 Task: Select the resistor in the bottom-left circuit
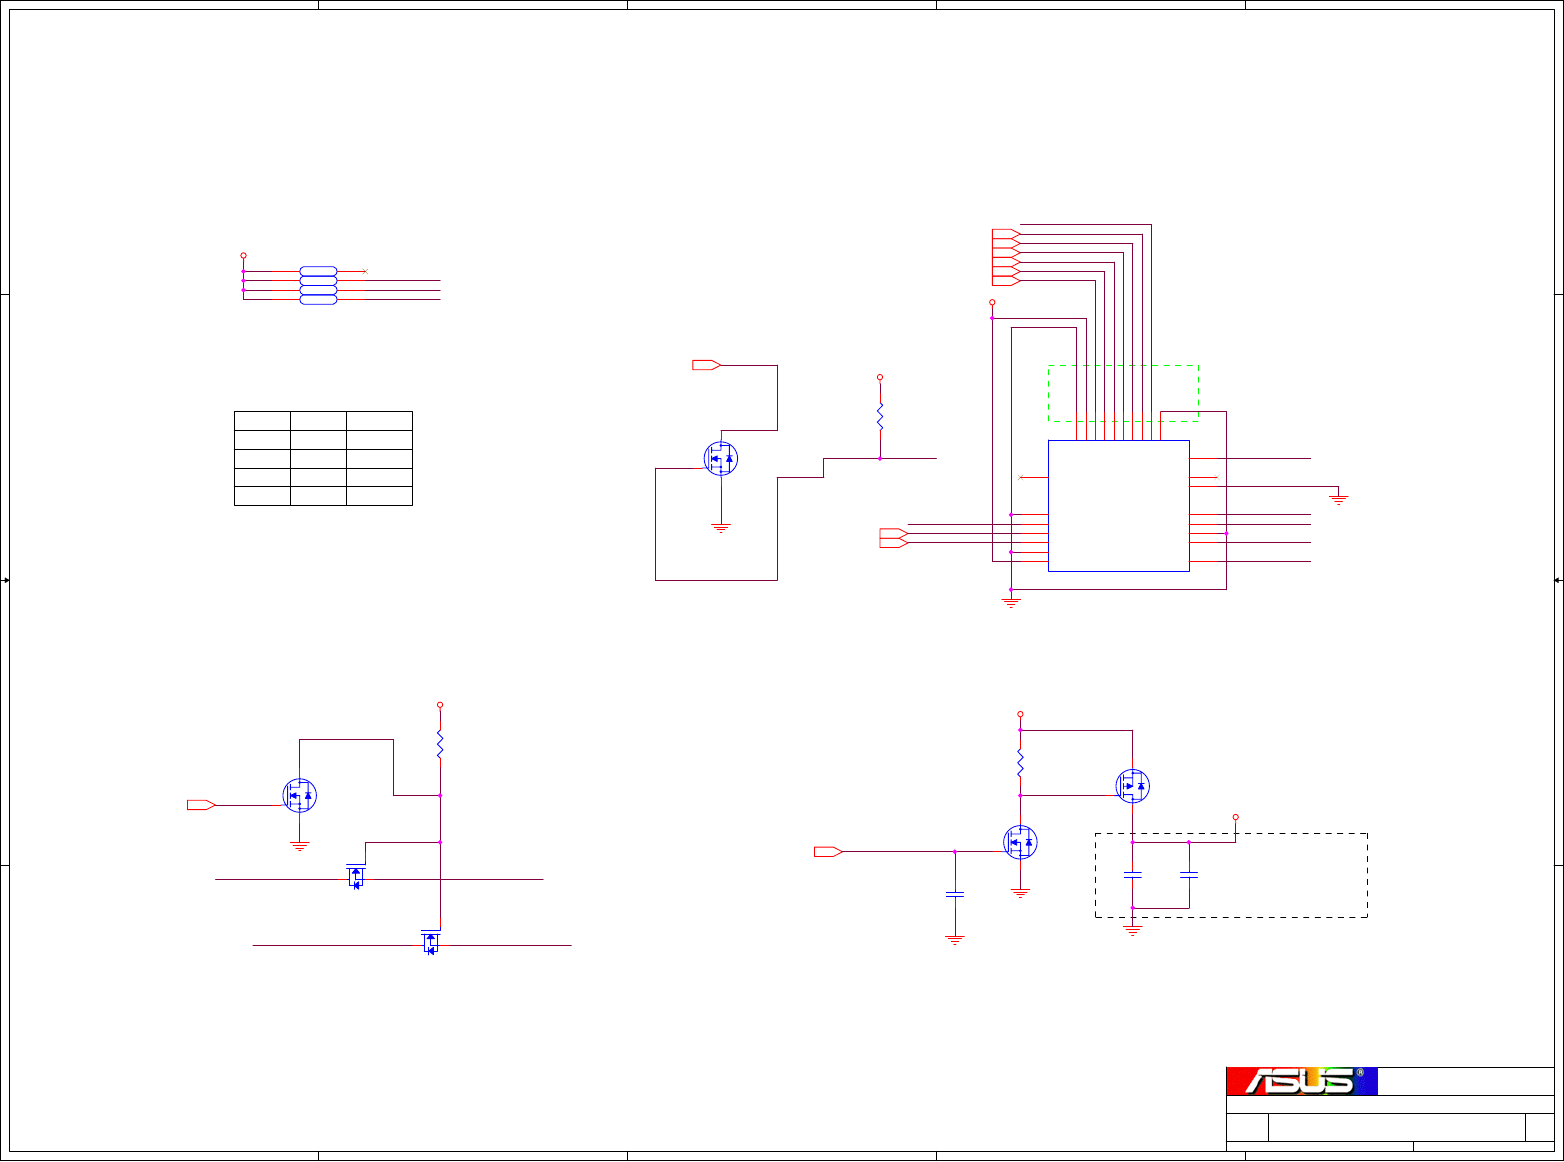click(x=440, y=744)
